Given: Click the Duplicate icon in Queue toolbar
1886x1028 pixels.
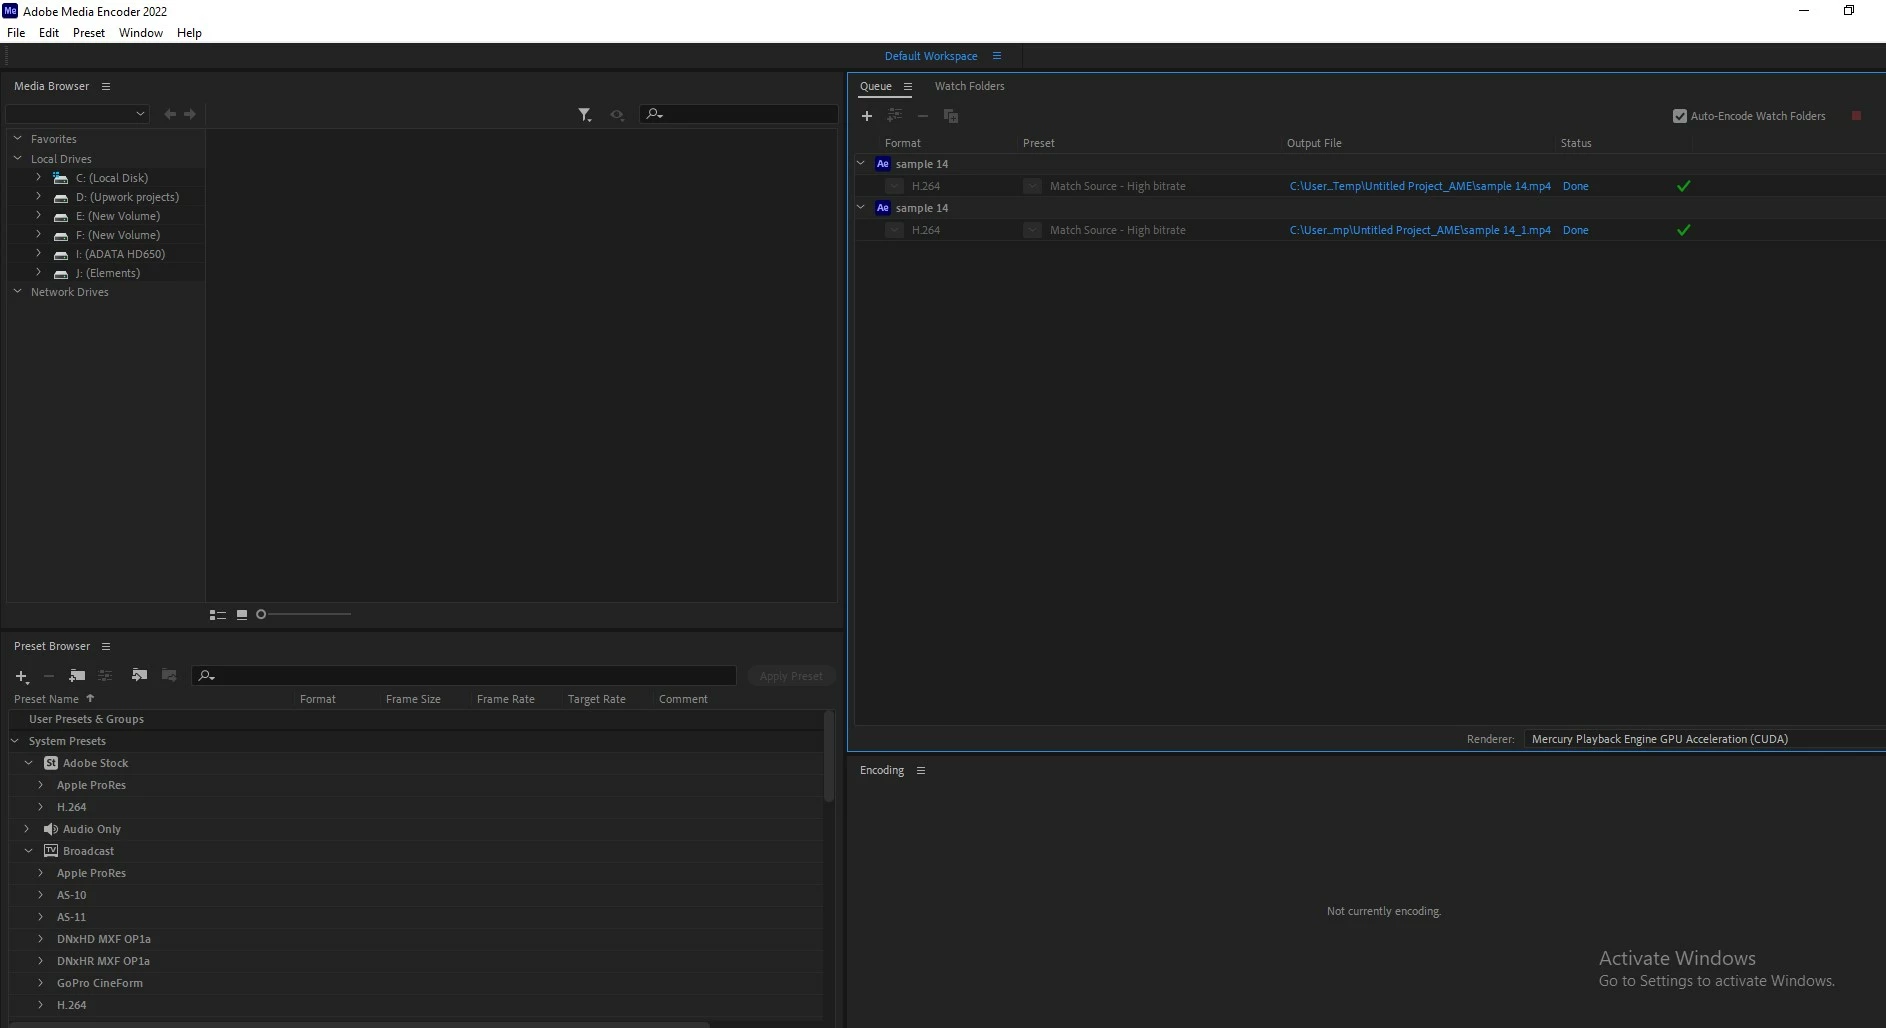Looking at the screenshot, I should (x=951, y=116).
